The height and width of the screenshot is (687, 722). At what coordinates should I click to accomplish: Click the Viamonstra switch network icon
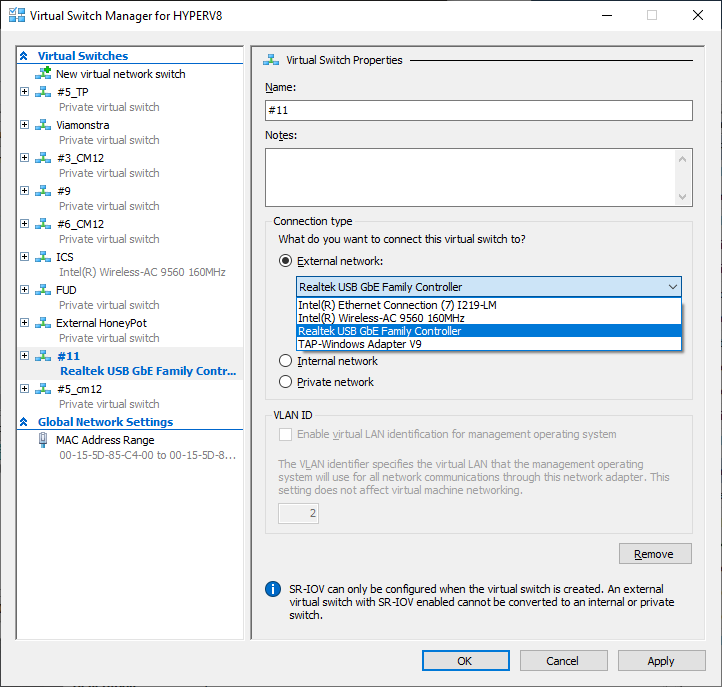[43, 125]
